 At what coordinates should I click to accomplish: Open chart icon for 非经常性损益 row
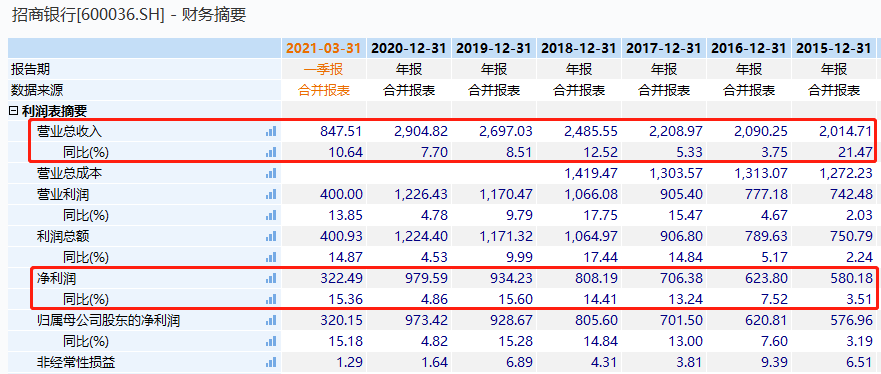click(x=271, y=363)
